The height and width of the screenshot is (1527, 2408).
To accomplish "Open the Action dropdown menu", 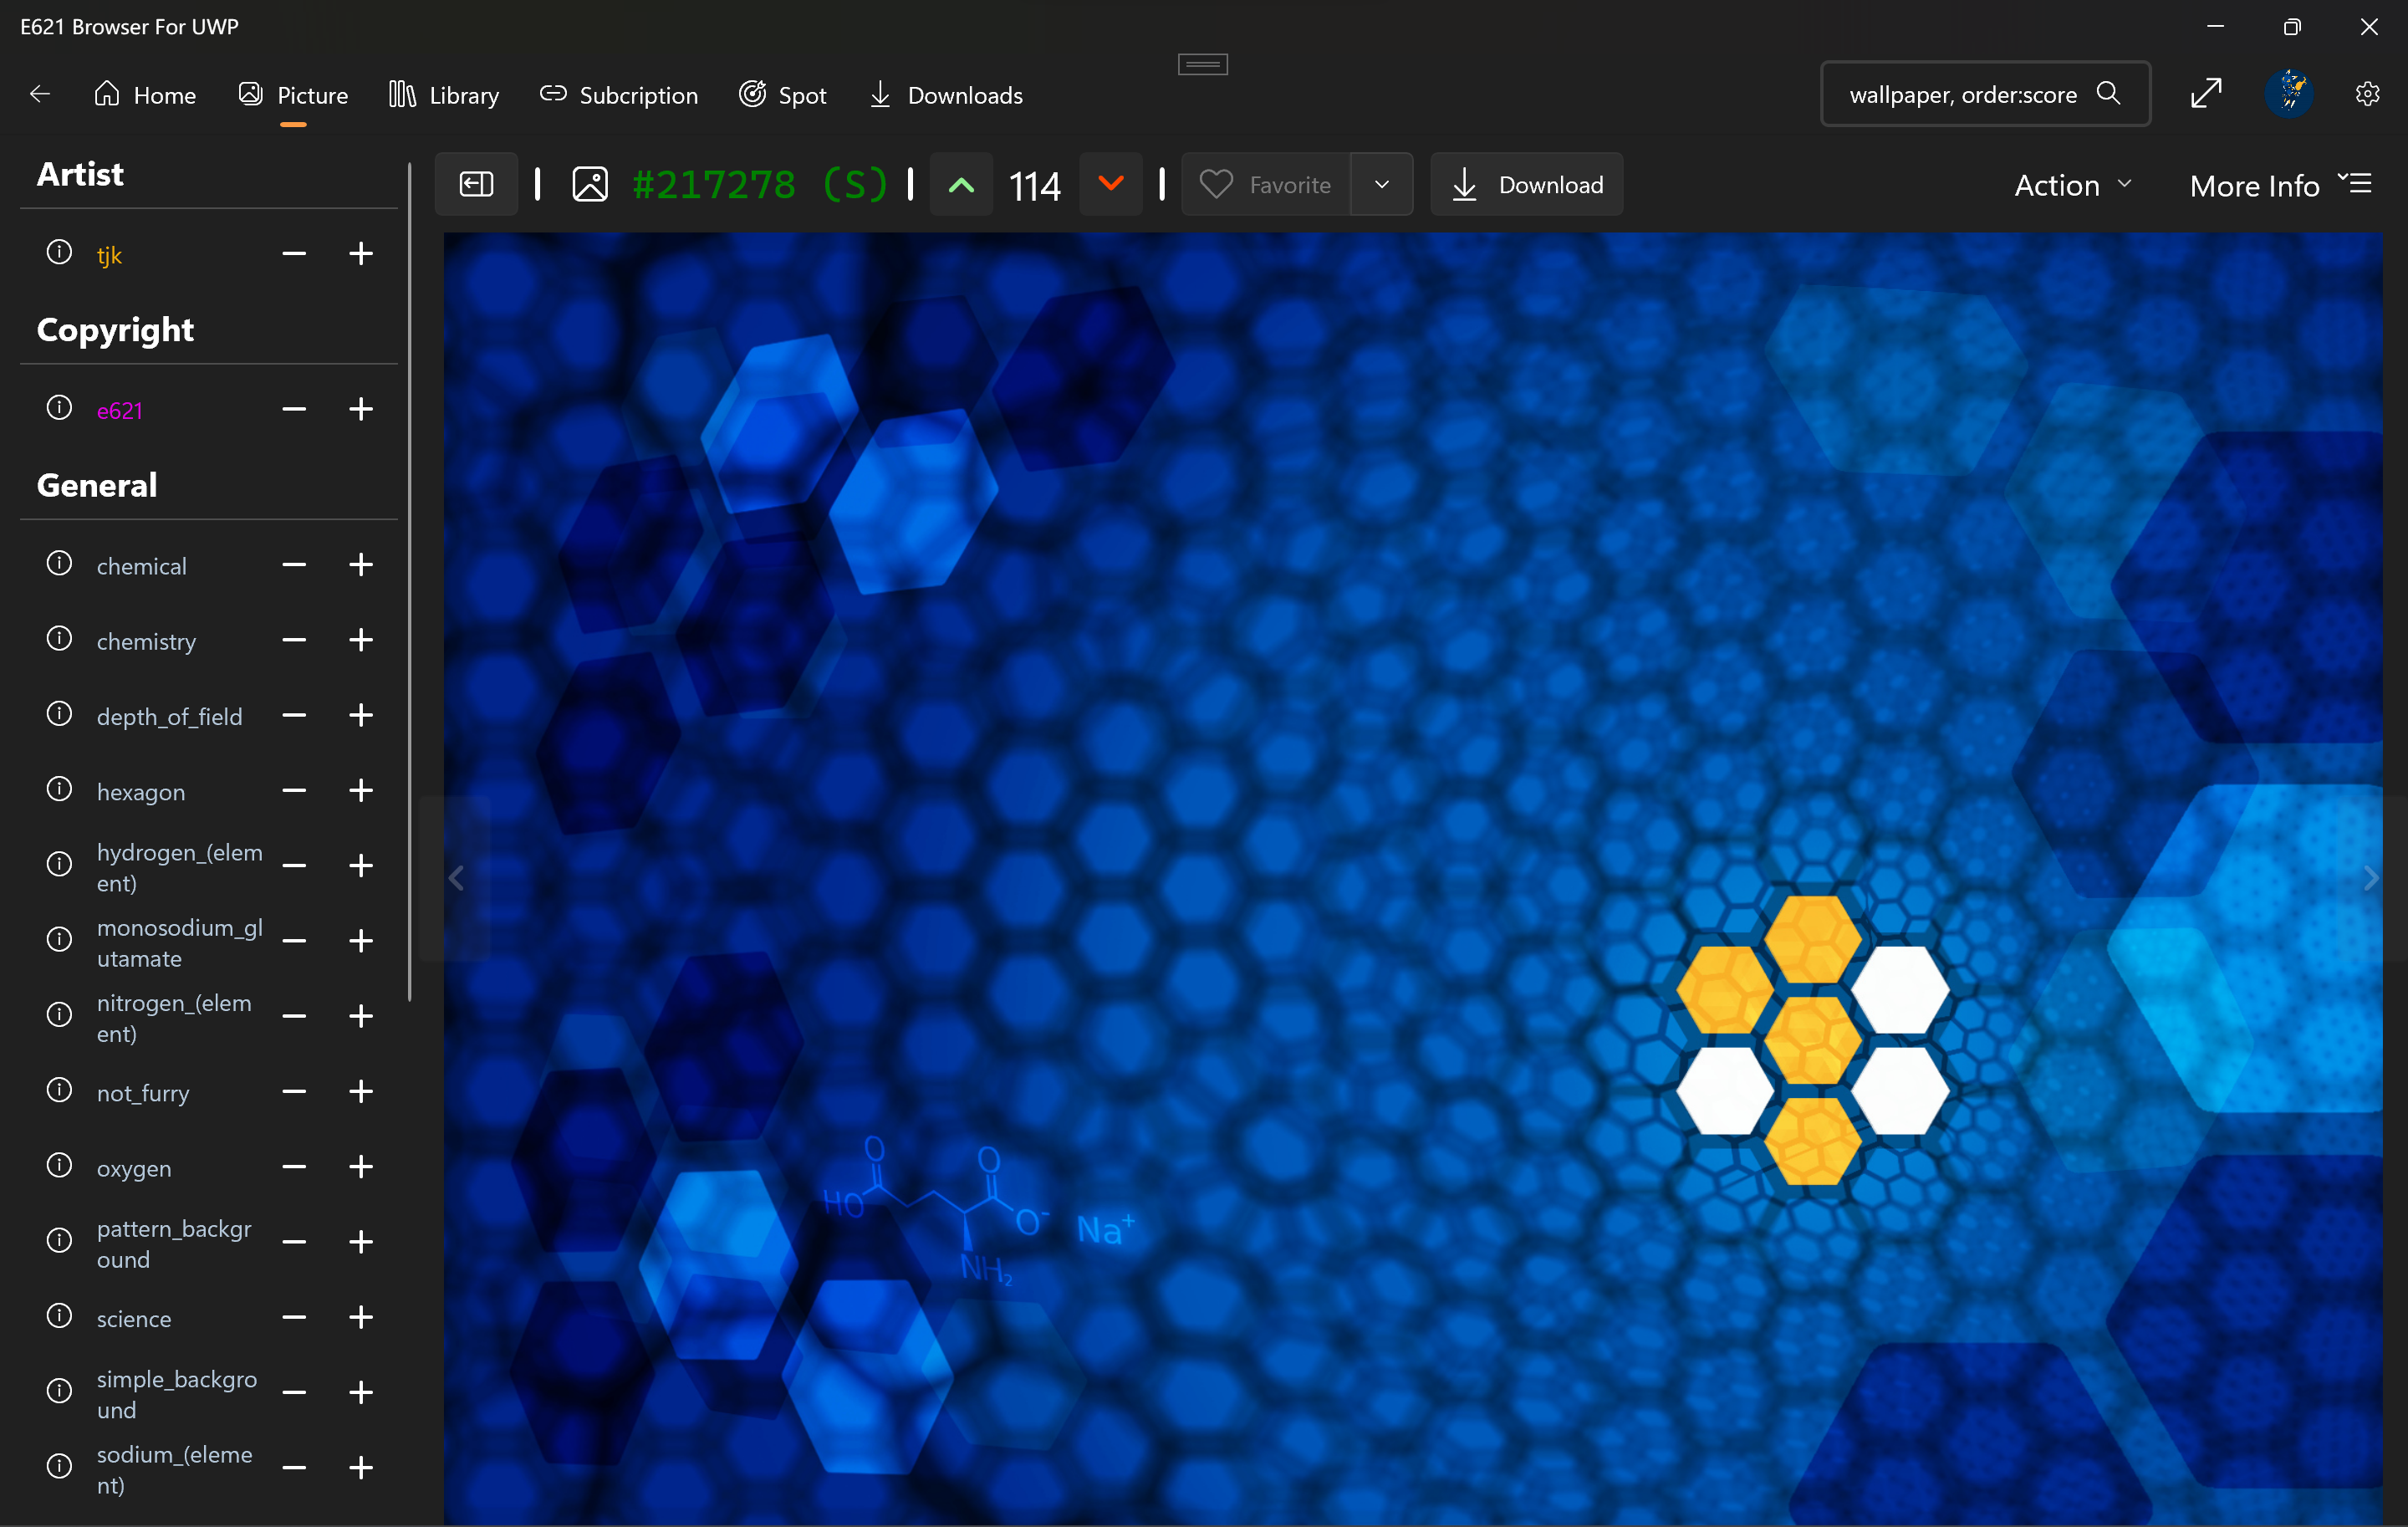I will click(2073, 185).
